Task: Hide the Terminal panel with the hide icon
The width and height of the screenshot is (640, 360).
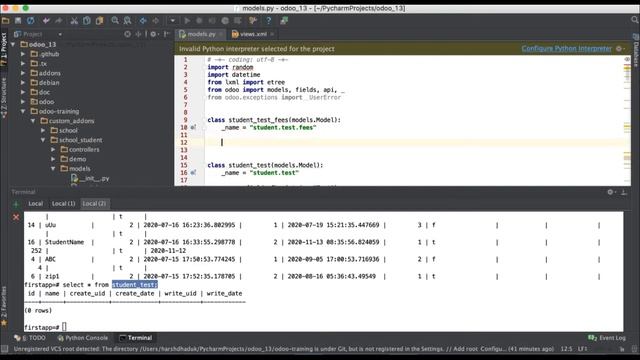Action: click(x=624, y=192)
